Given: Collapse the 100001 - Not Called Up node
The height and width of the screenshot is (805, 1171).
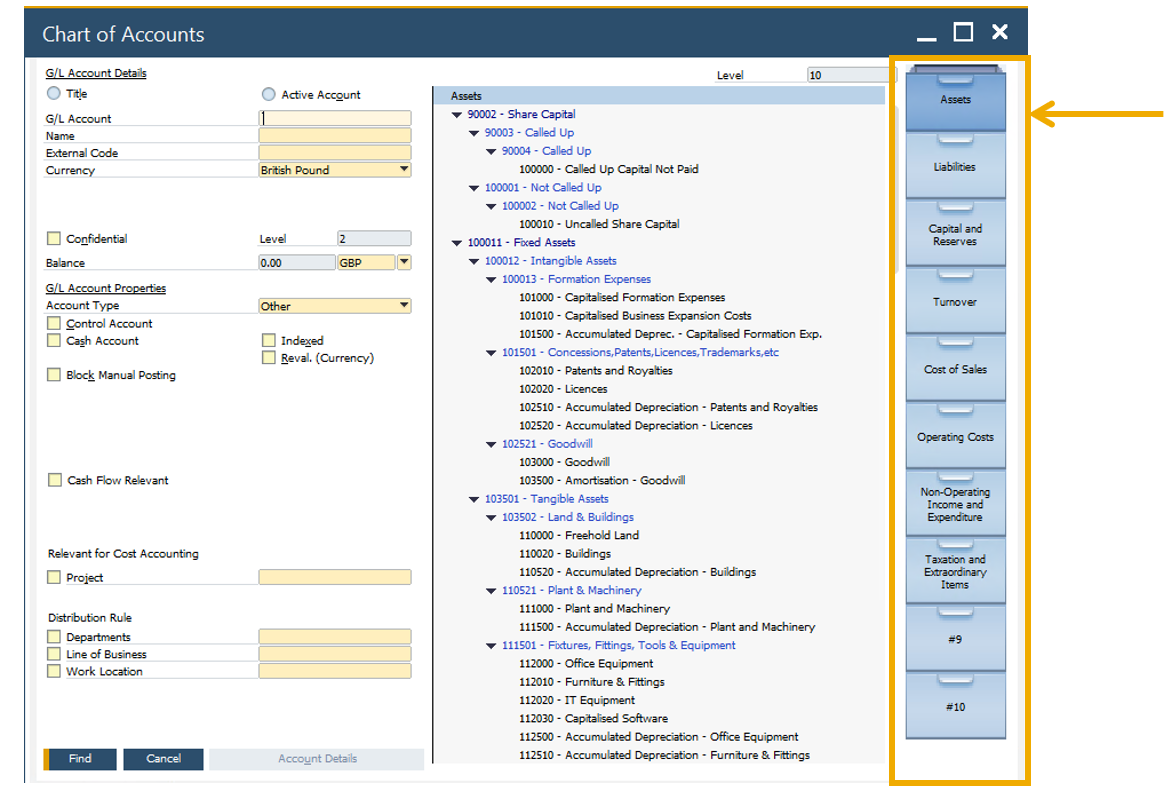Looking at the screenshot, I should point(473,188).
